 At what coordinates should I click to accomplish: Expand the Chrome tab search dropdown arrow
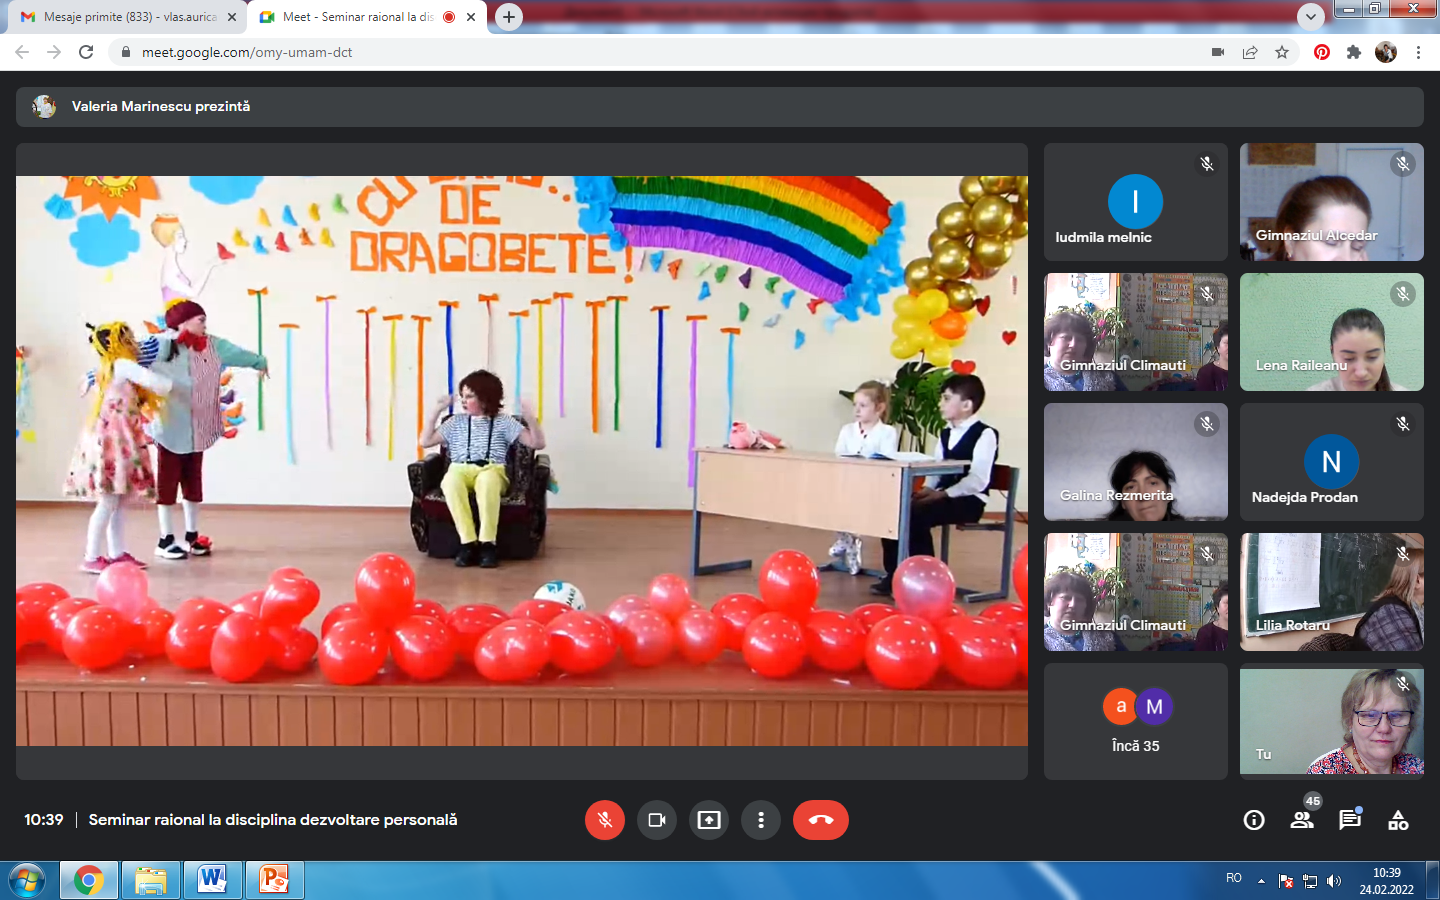1310,17
